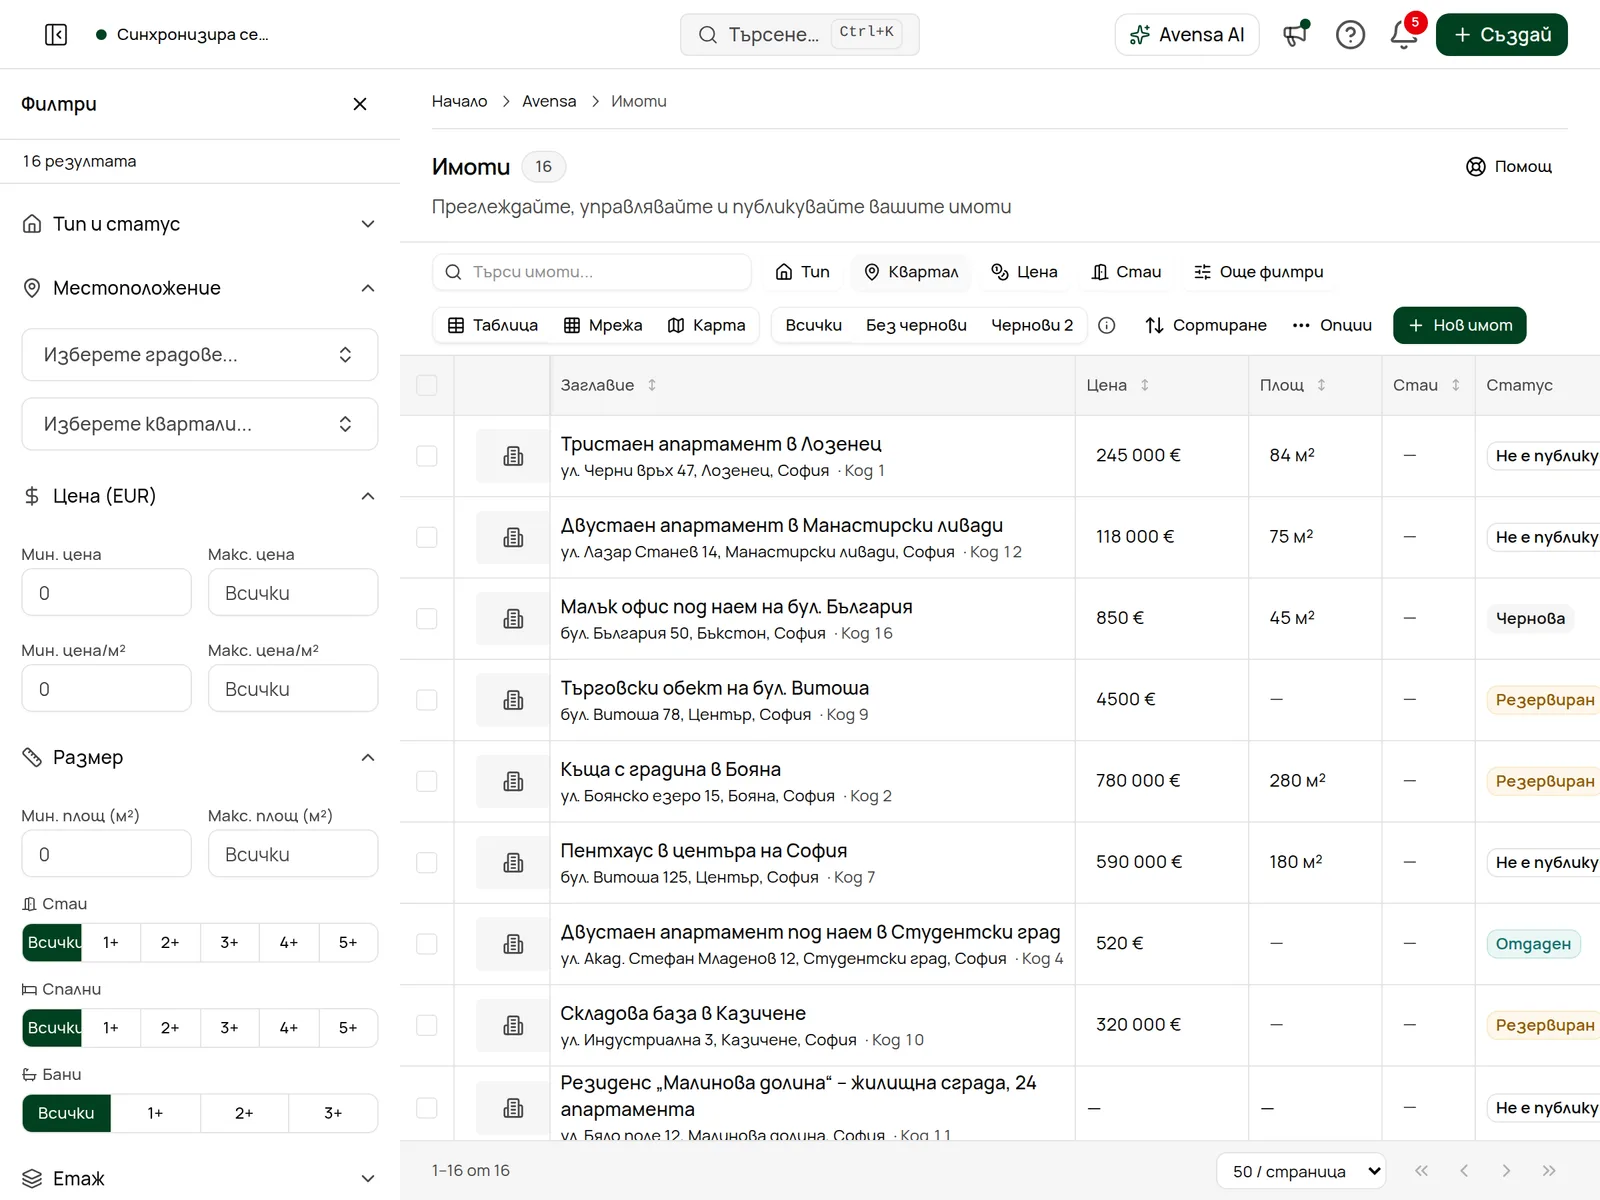
Task: Open announcements megaphone icon
Action: (x=1296, y=35)
